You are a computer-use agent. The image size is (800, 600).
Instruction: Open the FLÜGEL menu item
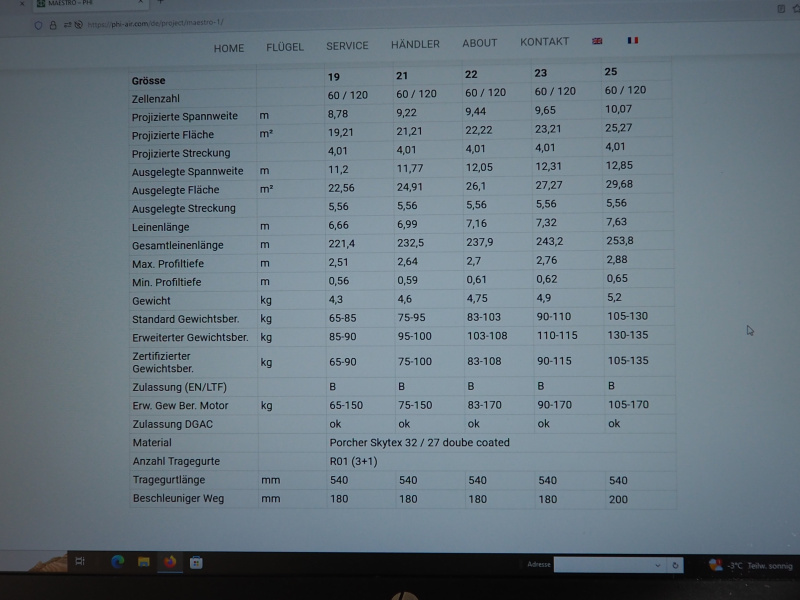coord(285,47)
